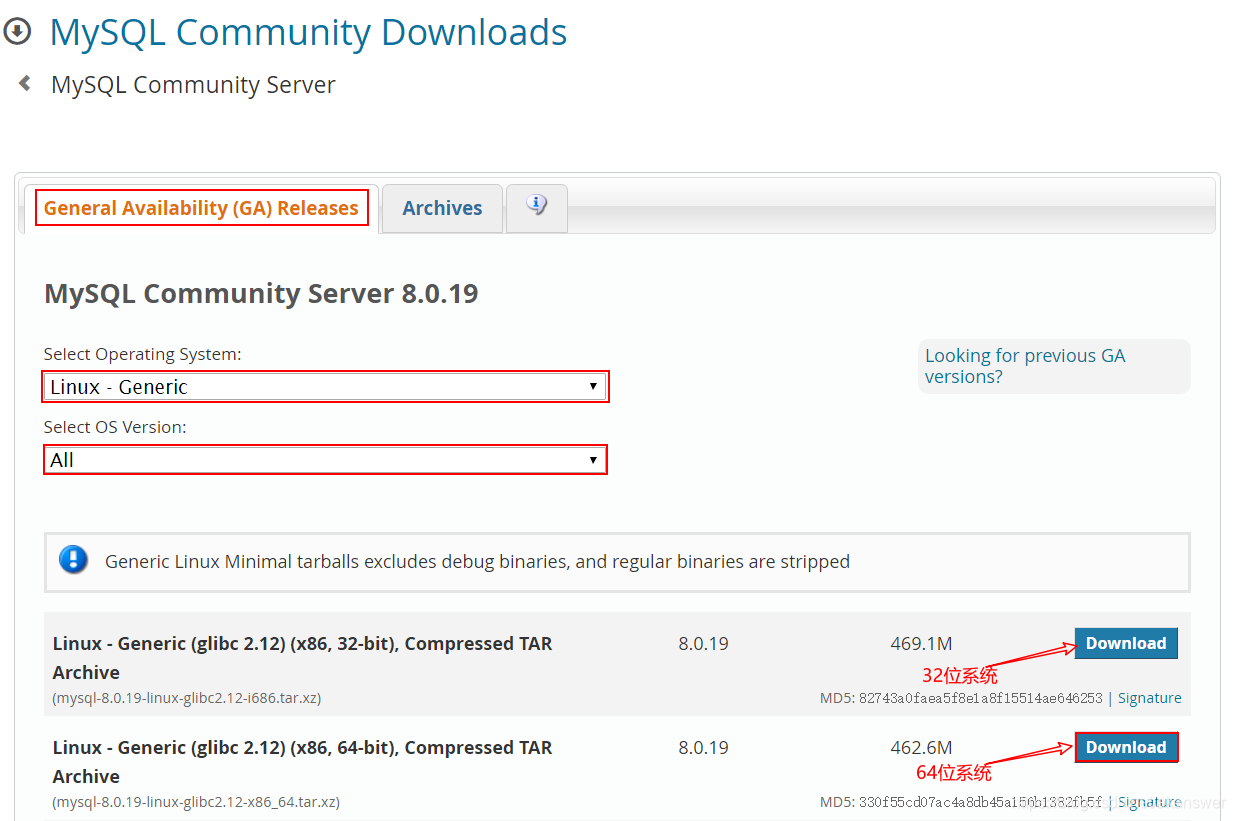Click the download circle icon beside page title
1236x821 pixels.
(x=17, y=33)
